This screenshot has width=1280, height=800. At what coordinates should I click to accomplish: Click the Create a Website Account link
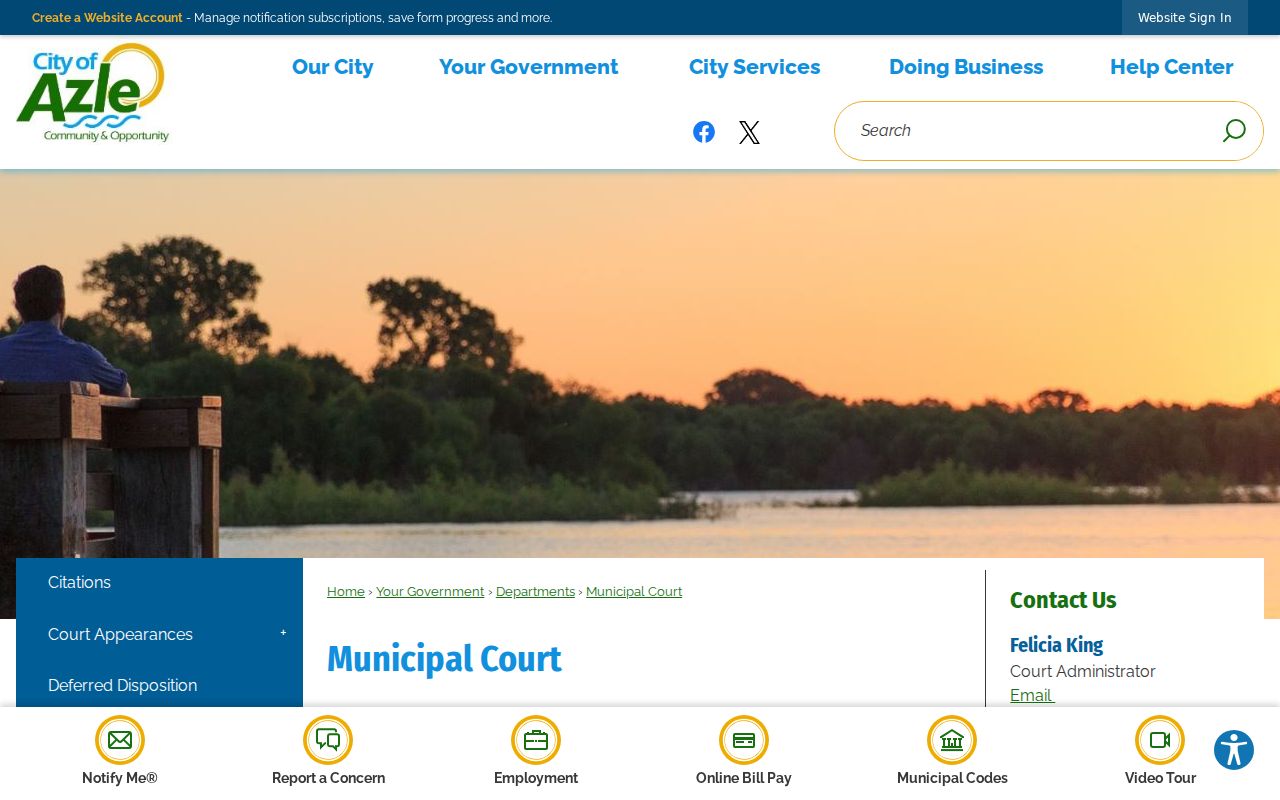107,18
